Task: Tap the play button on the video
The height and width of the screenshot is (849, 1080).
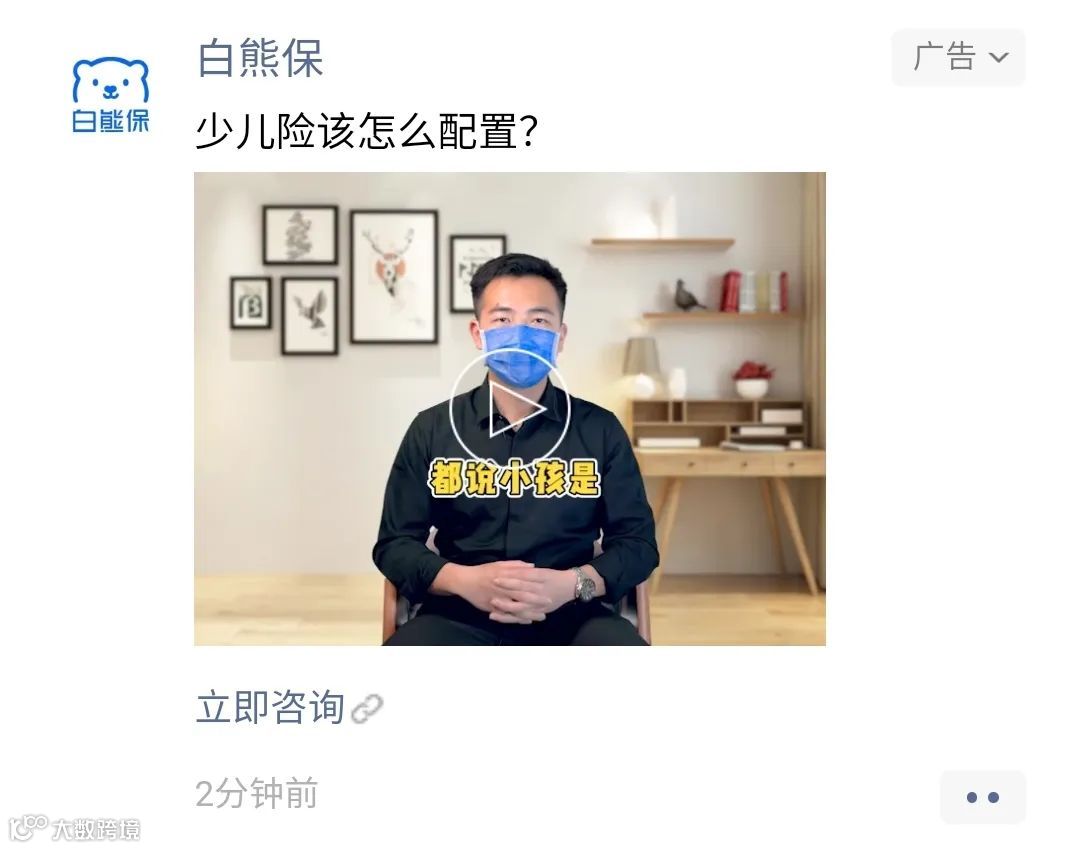Action: [510, 409]
